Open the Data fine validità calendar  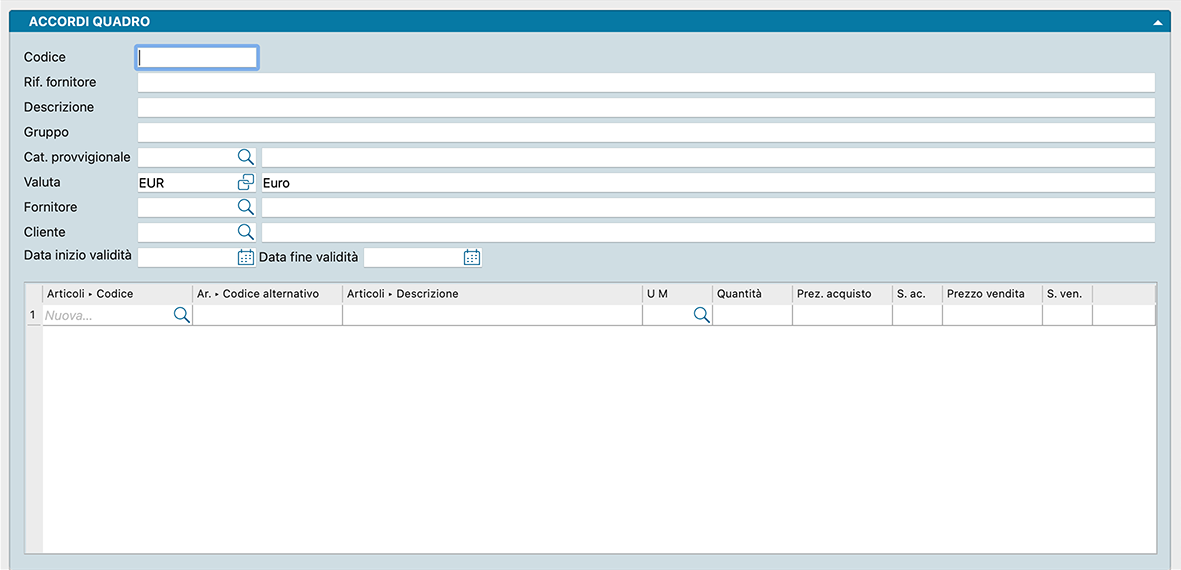pos(472,257)
